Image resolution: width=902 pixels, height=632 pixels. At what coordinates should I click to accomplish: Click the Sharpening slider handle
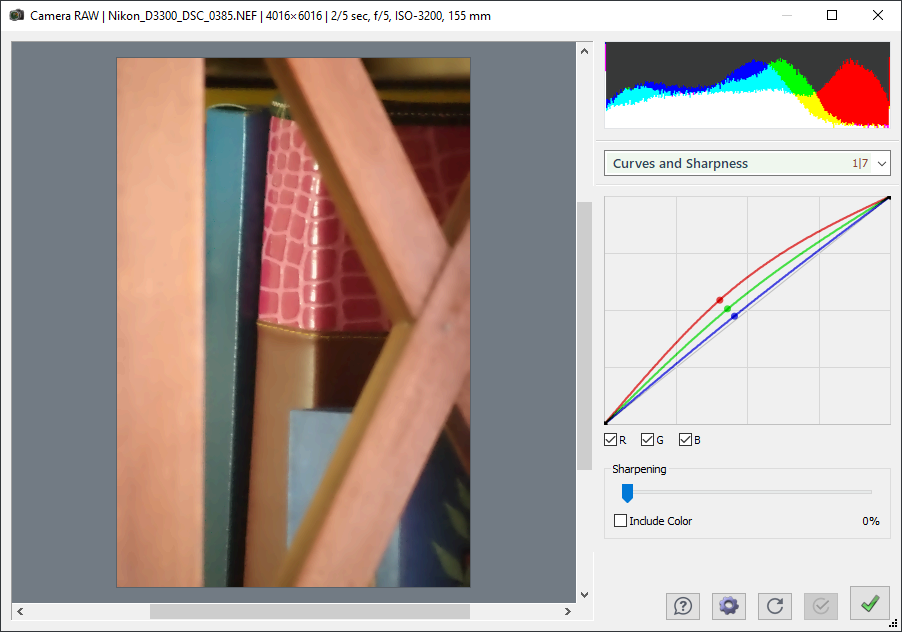tap(627, 492)
